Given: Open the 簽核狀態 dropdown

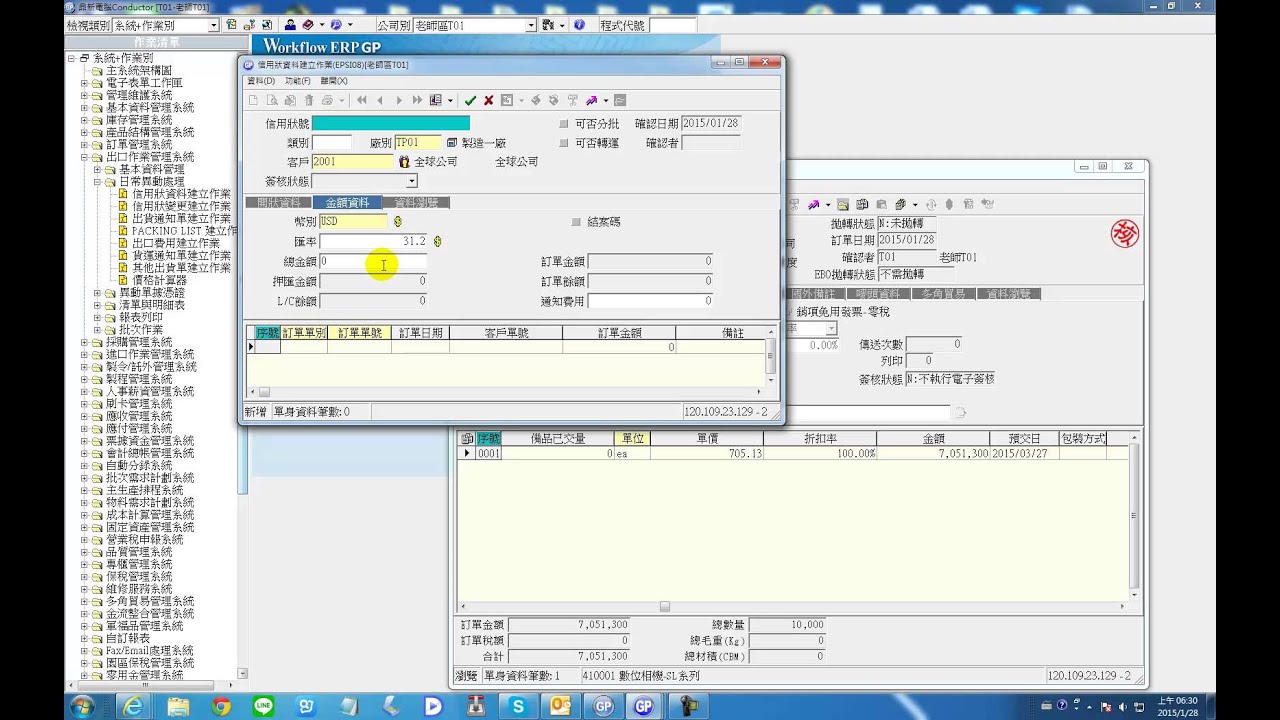Looking at the screenshot, I should 411,181.
